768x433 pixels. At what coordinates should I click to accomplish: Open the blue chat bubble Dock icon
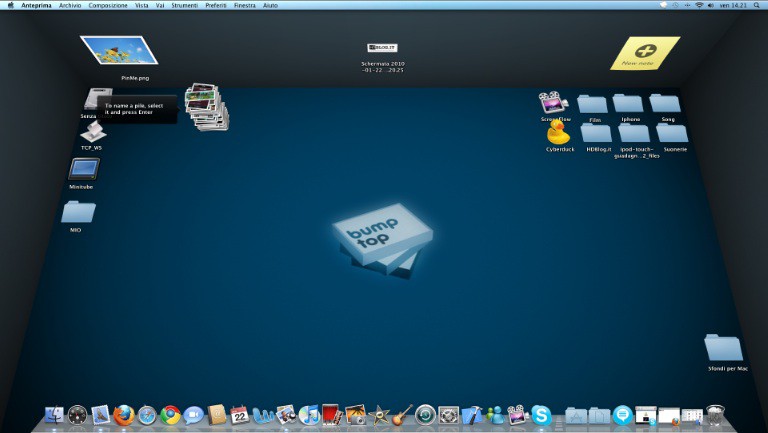click(x=623, y=415)
